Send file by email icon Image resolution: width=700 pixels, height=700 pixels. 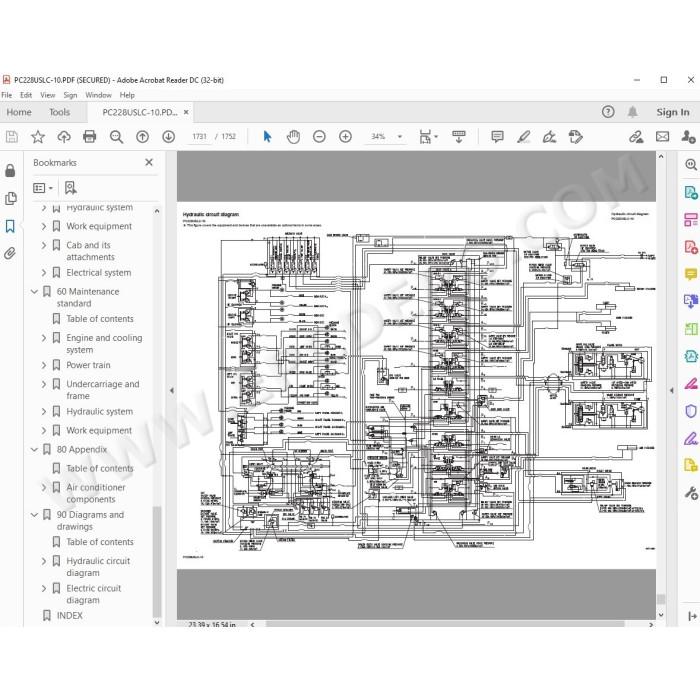662,137
